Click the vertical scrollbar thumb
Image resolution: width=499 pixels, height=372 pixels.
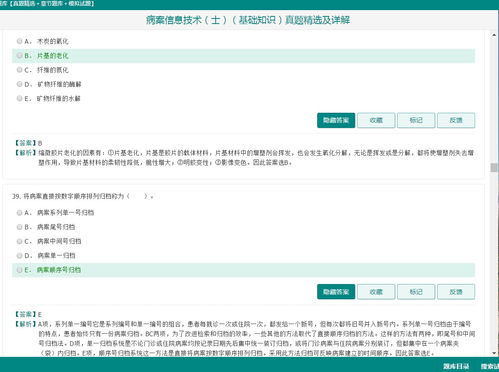tap(494, 168)
